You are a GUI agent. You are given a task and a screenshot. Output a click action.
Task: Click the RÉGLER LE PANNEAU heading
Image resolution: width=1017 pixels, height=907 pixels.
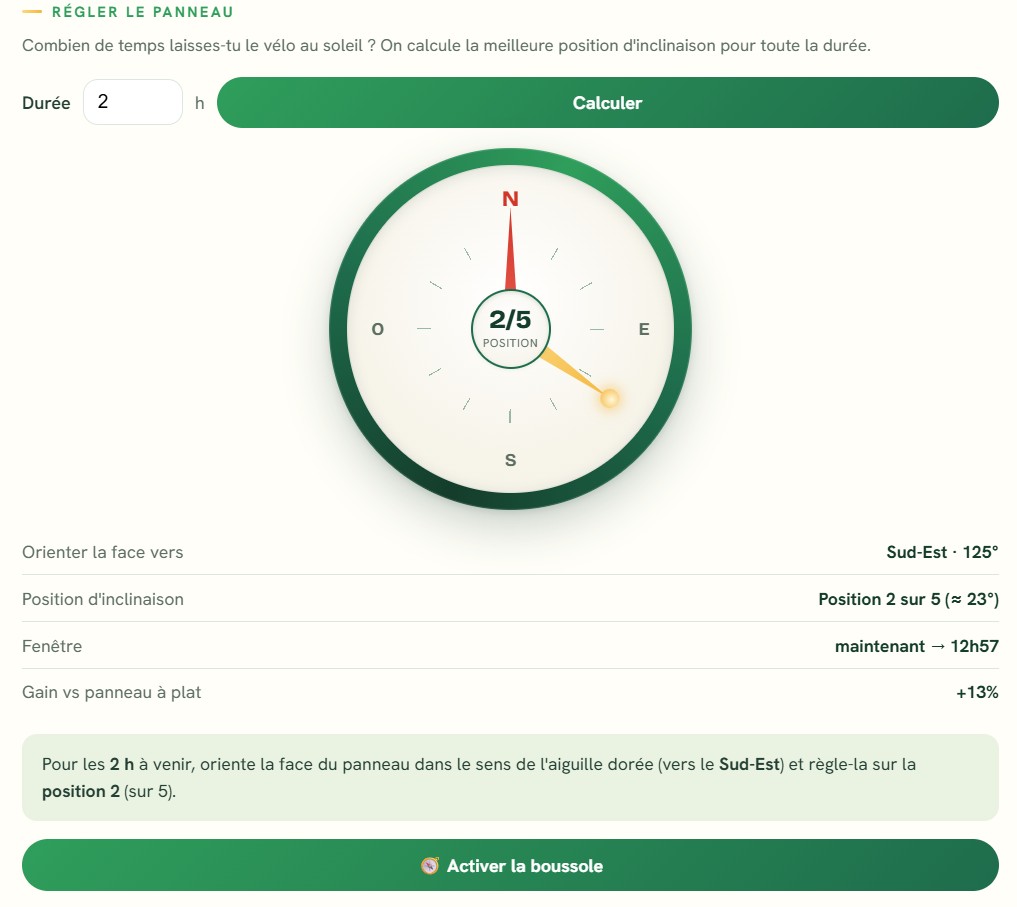142,12
